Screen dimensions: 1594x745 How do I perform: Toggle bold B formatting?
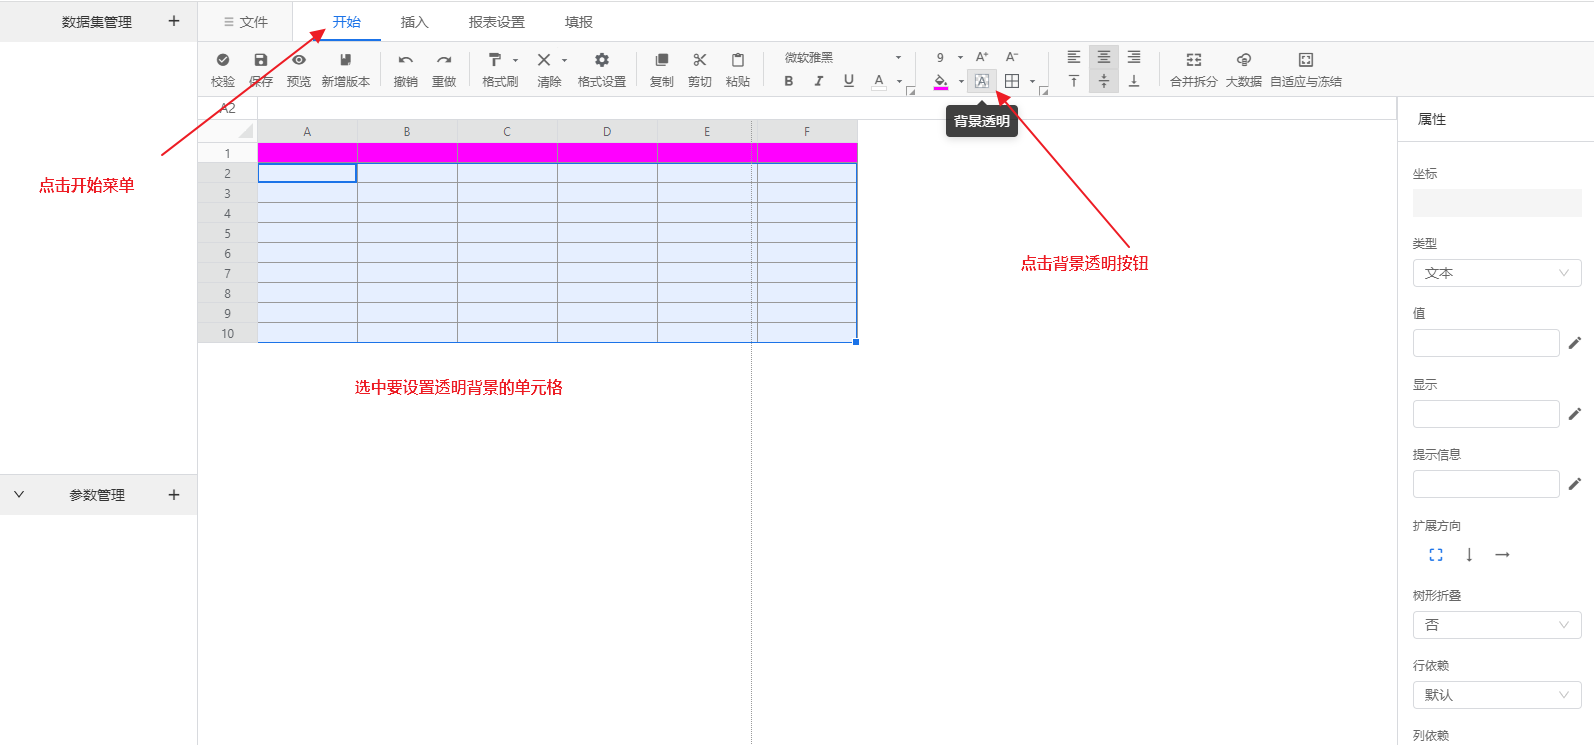789,81
